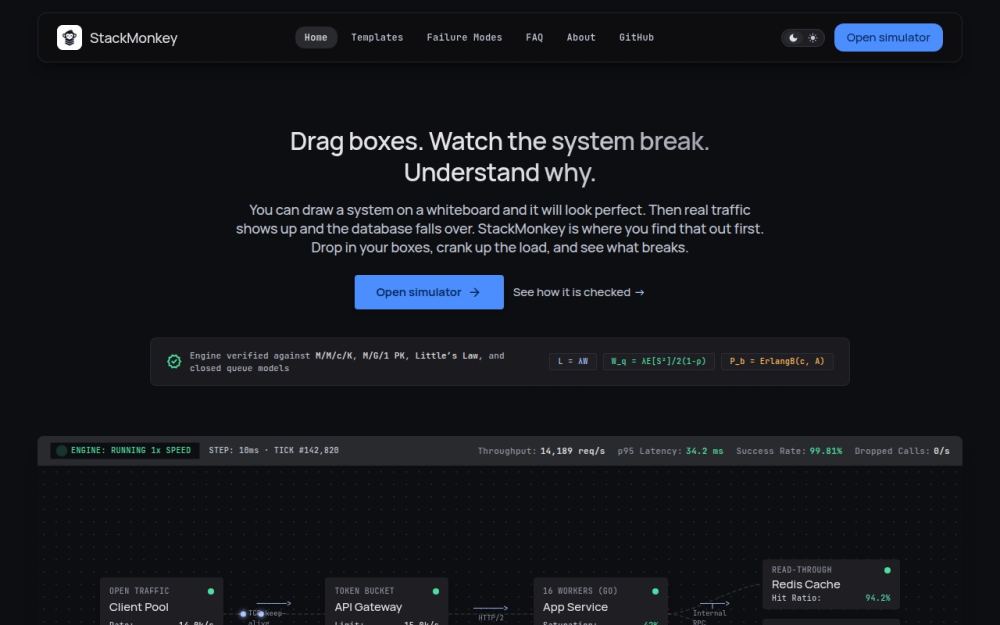Click the OPEN TRAFFIC label
The width and height of the screenshot is (1000, 625).
pos(139,591)
